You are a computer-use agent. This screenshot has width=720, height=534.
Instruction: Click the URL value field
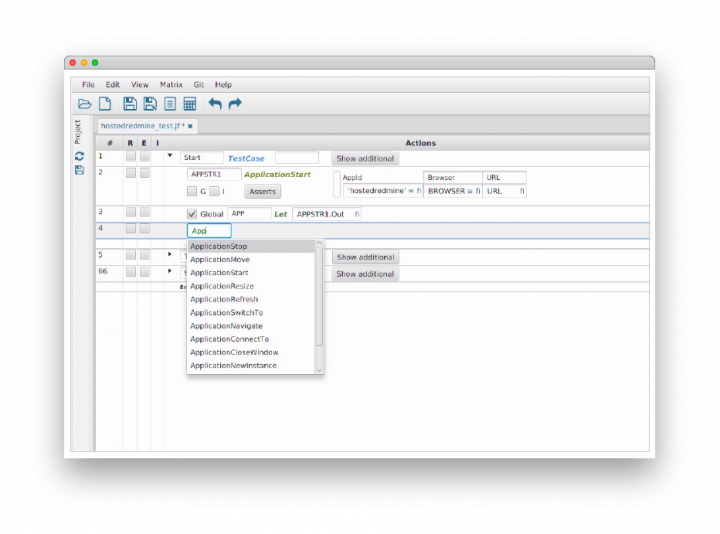pos(504,191)
